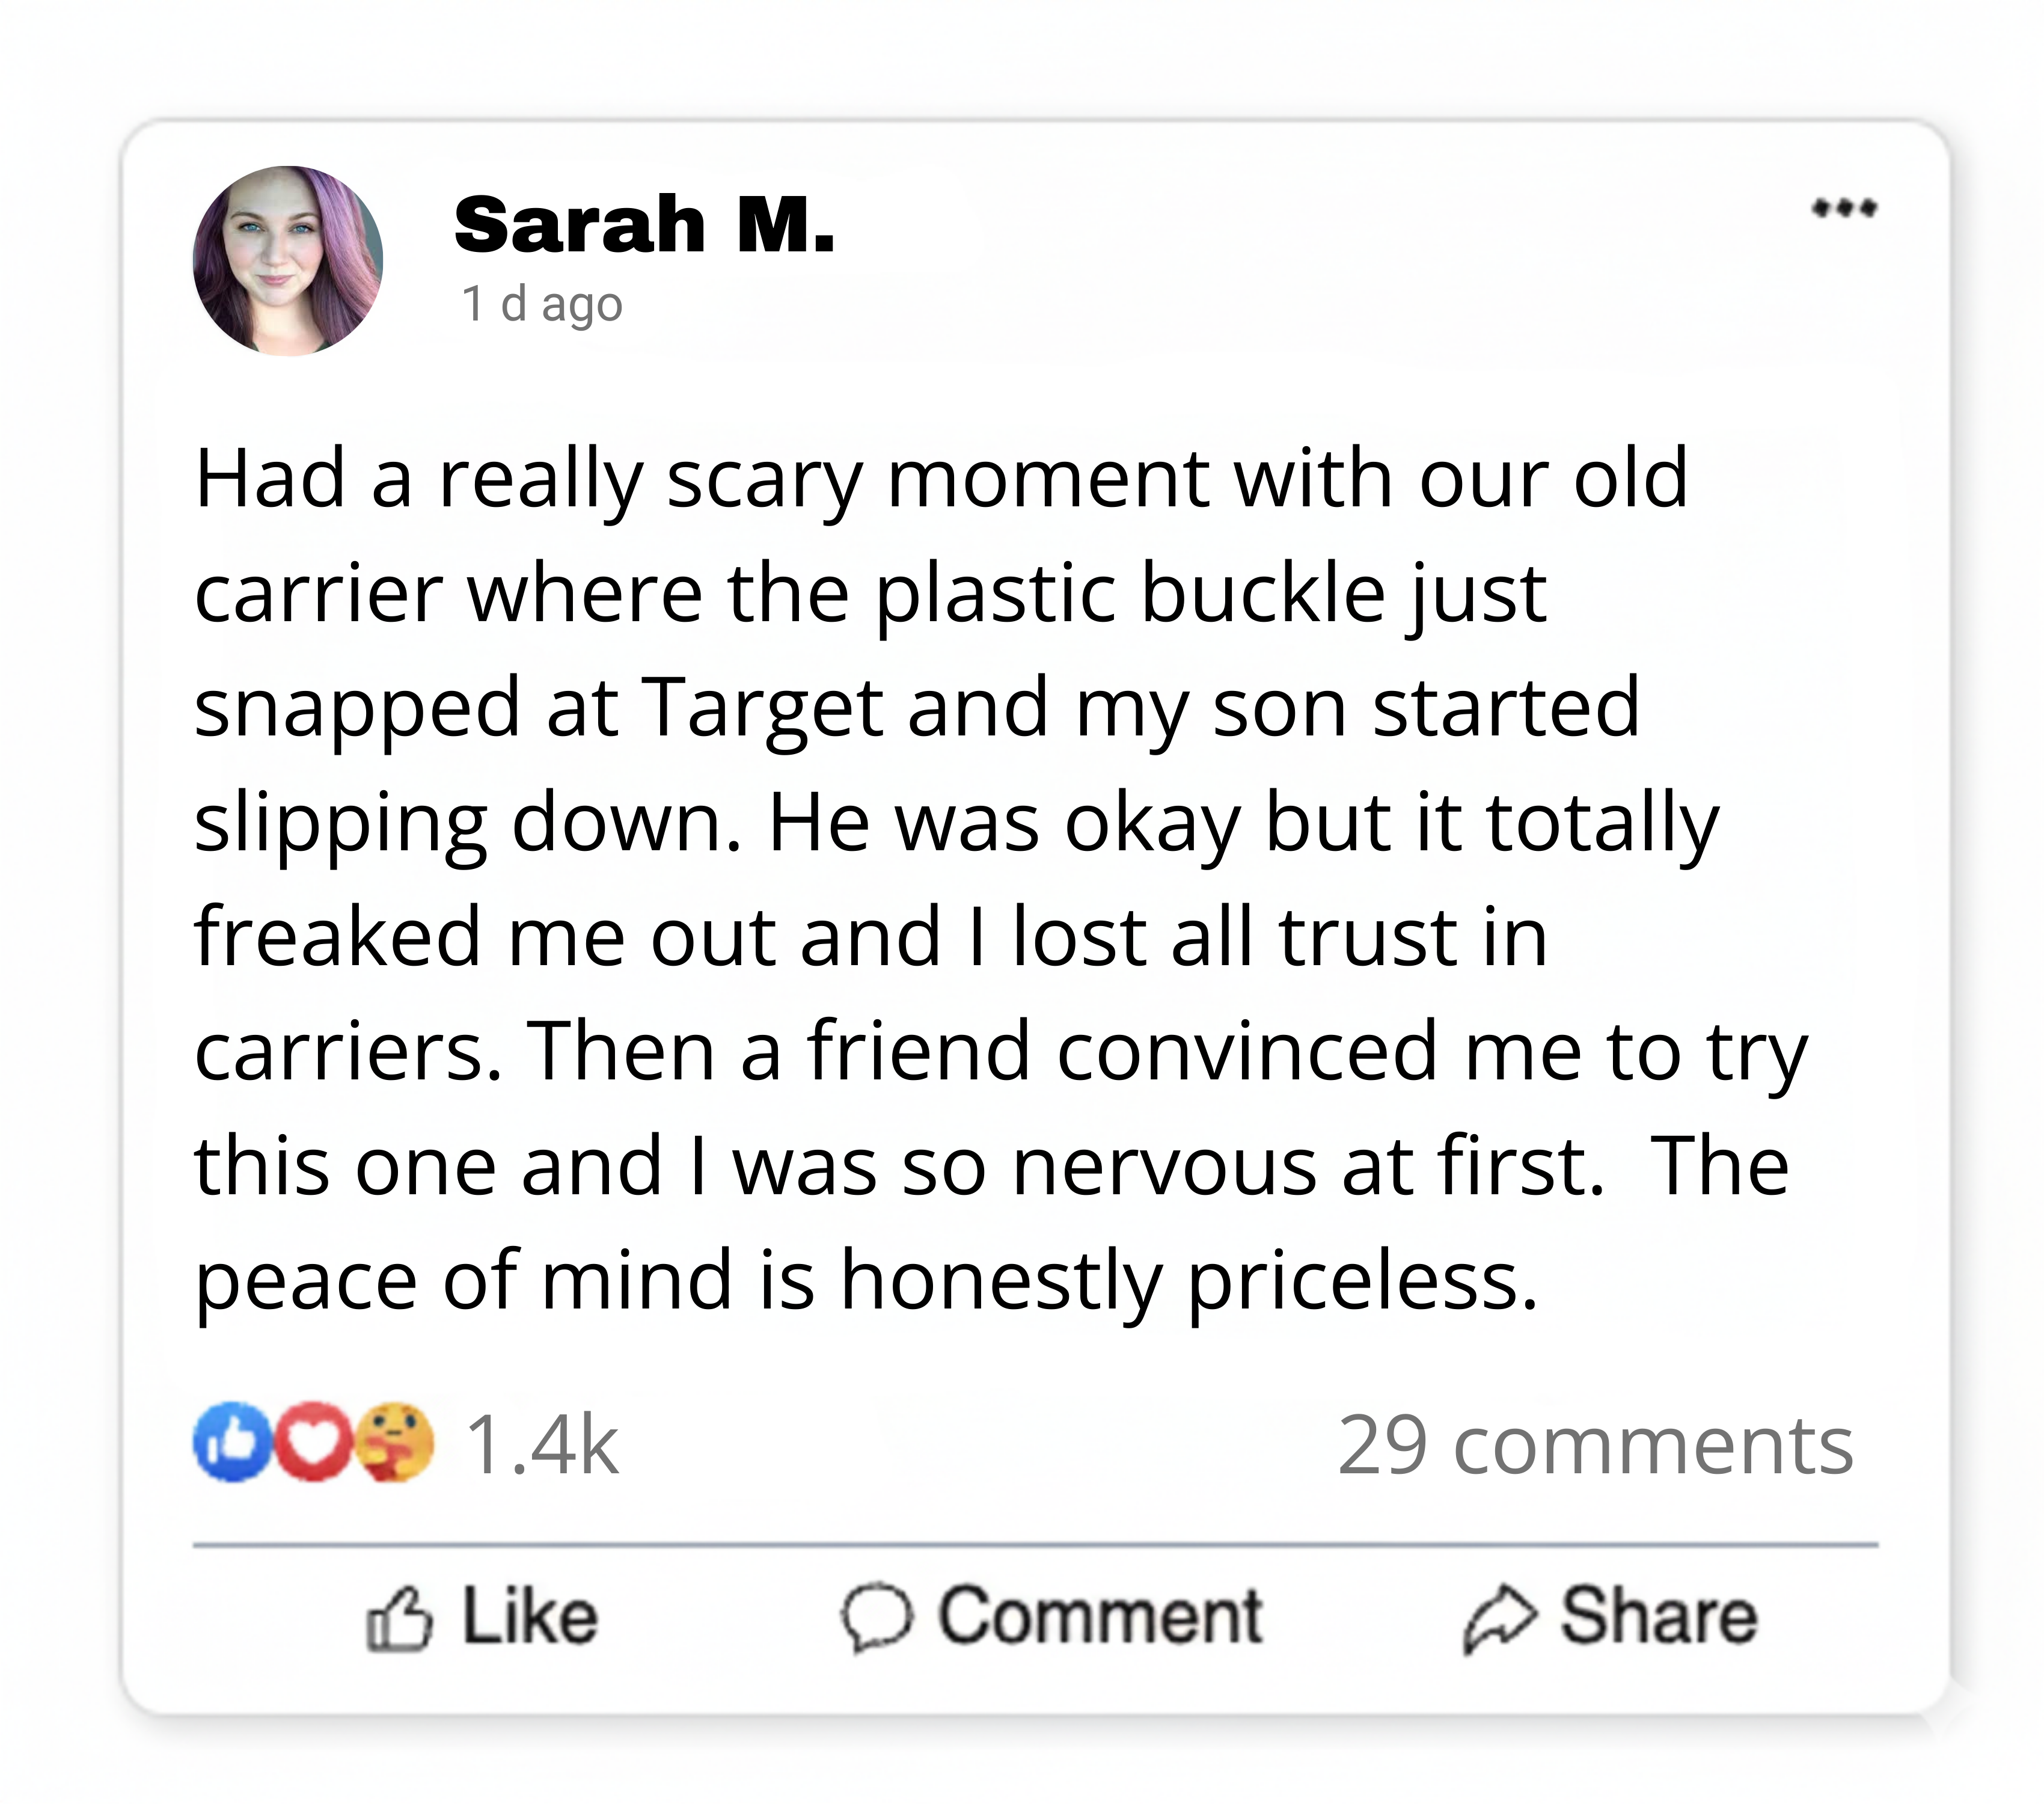Click the red heart reaction icon
The image size is (2044, 1804).
coord(313,1443)
